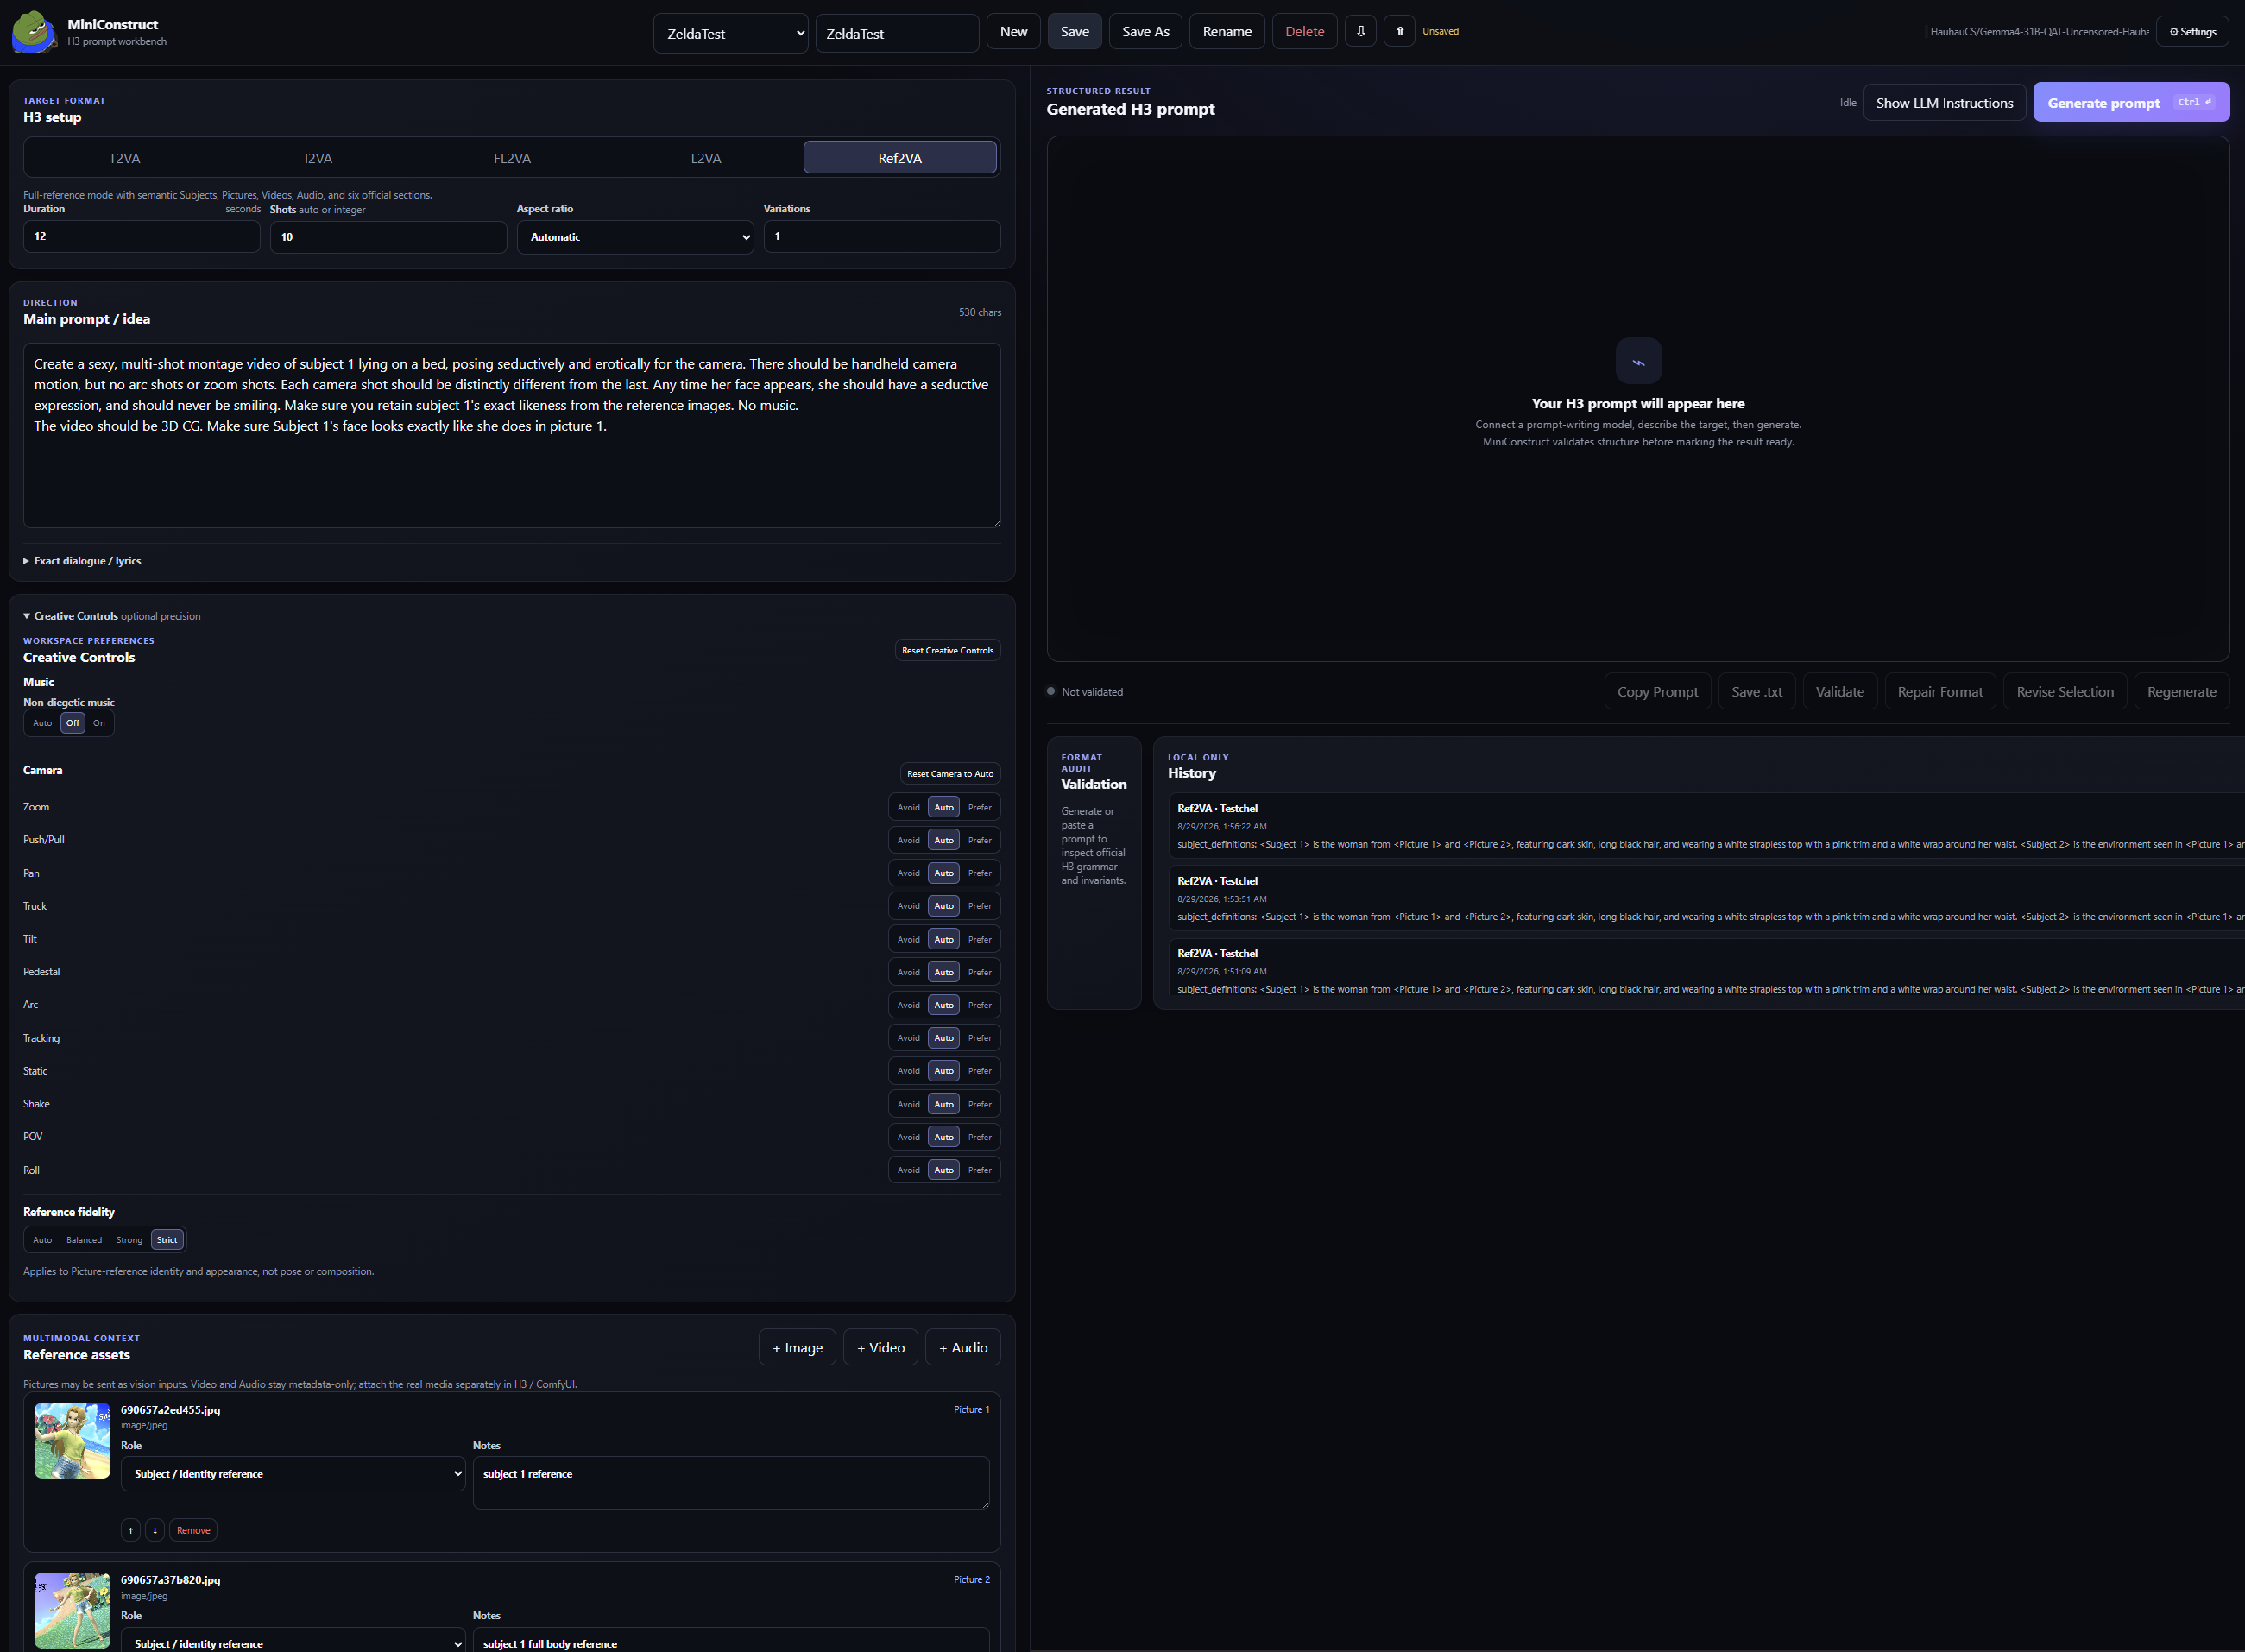Set Static camera control to Prefer
This screenshot has width=2245, height=1652.
coord(980,1071)
